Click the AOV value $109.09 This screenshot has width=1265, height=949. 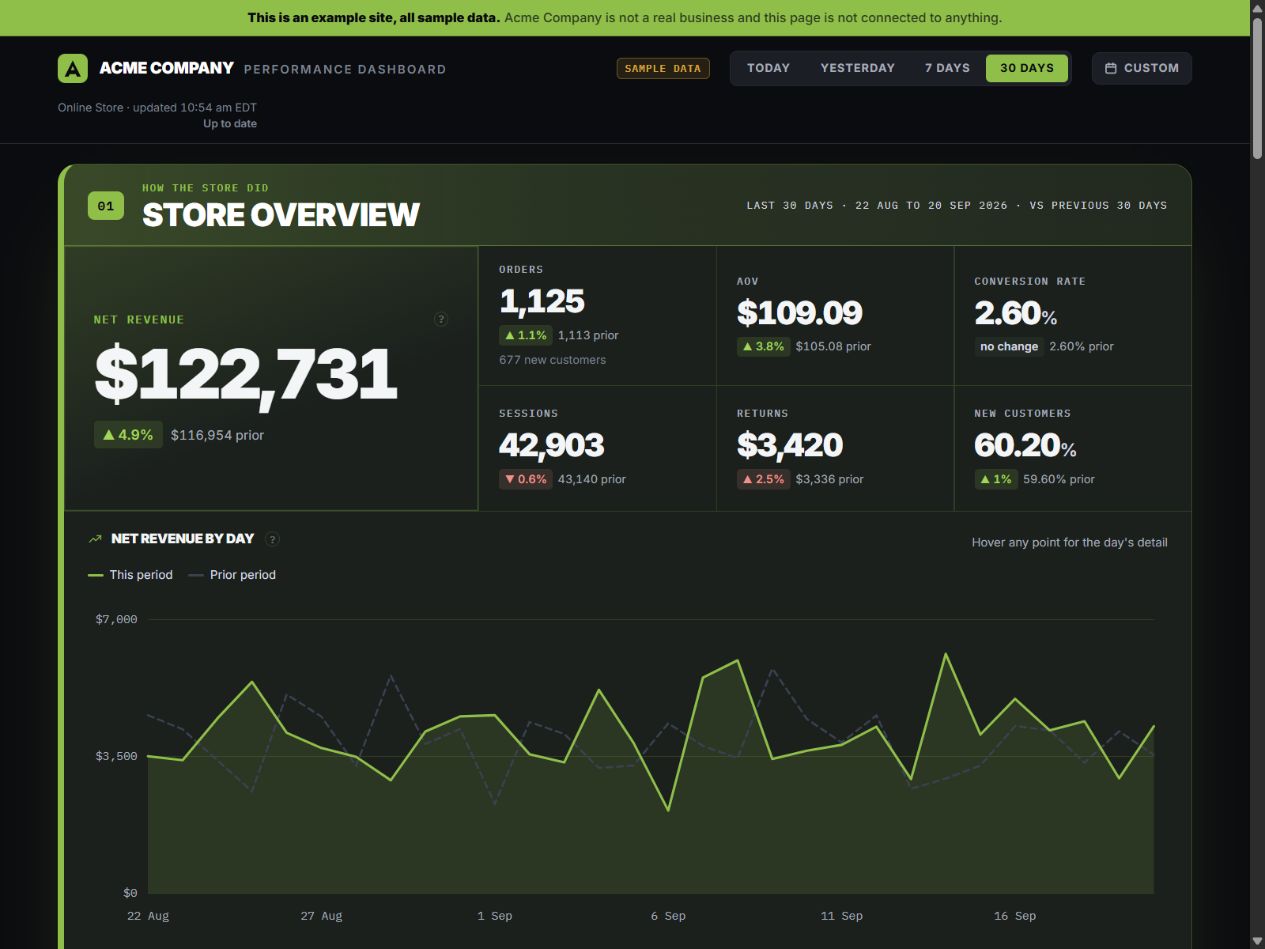click(799, 313)
